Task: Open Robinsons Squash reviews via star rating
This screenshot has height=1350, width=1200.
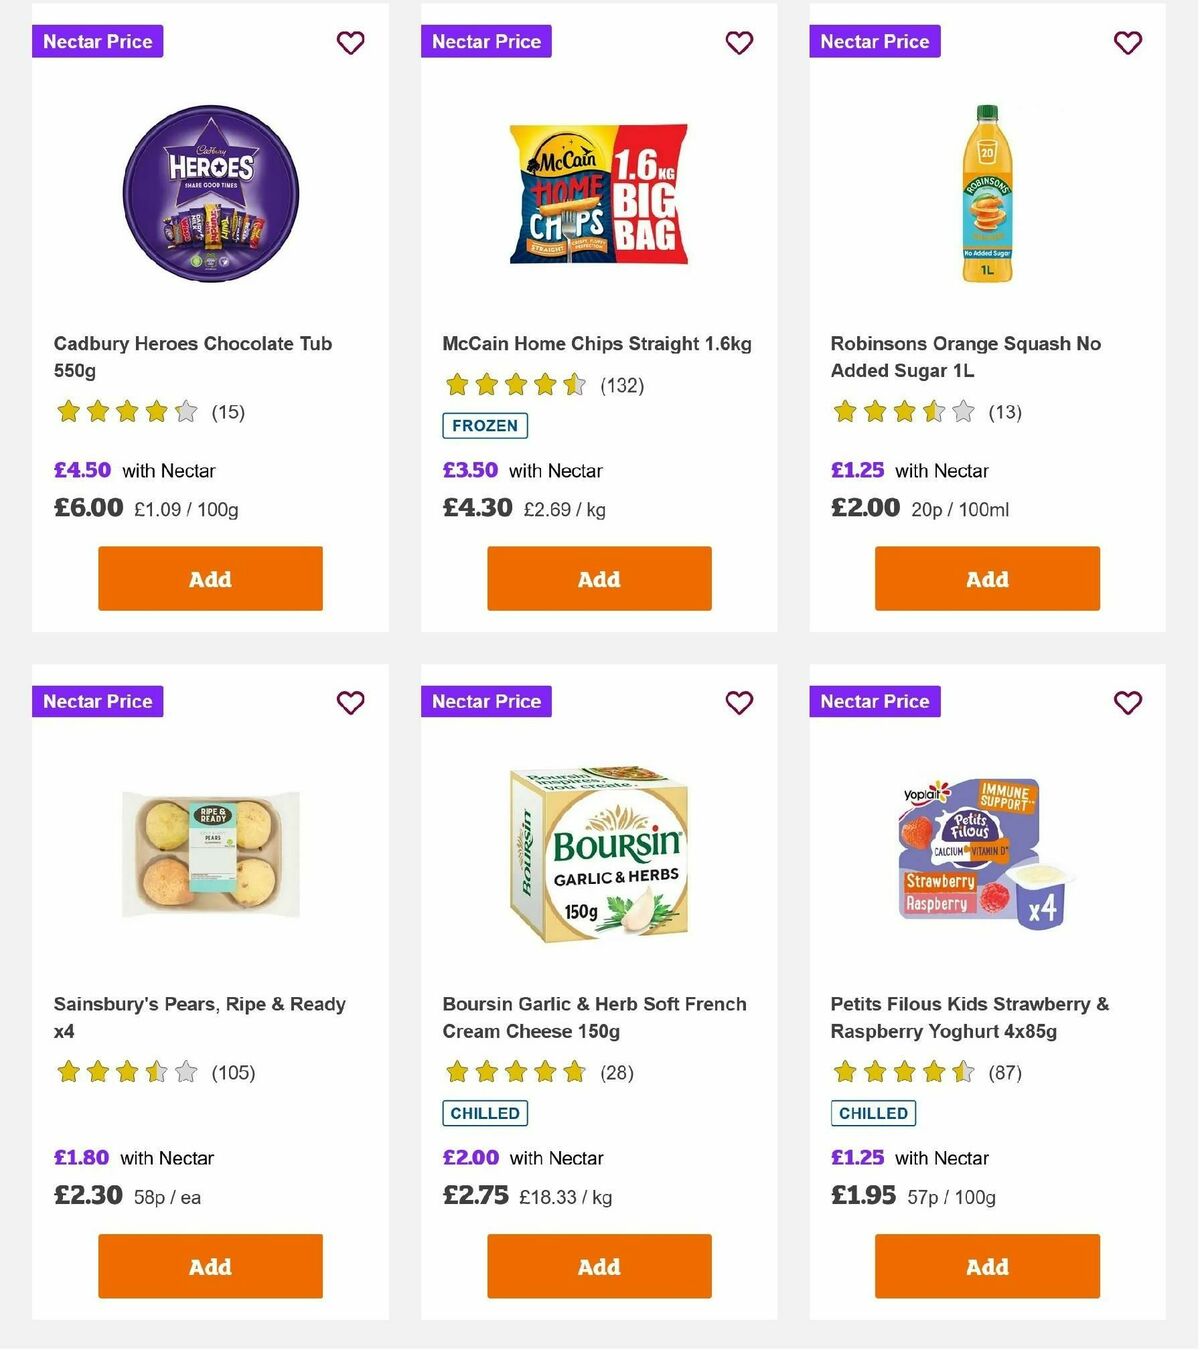Action: (902, 411)
